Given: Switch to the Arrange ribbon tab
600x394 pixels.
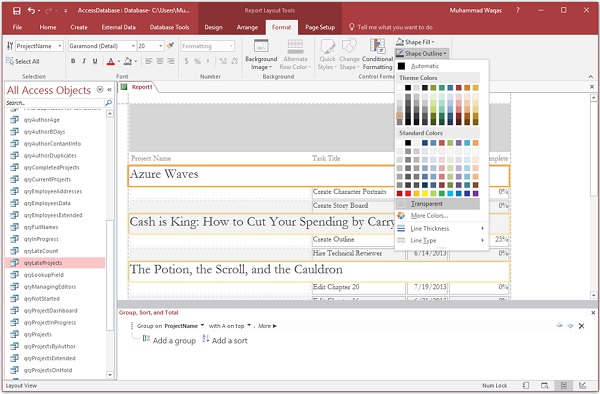Looking at the screenshot, I should point(247,27).
